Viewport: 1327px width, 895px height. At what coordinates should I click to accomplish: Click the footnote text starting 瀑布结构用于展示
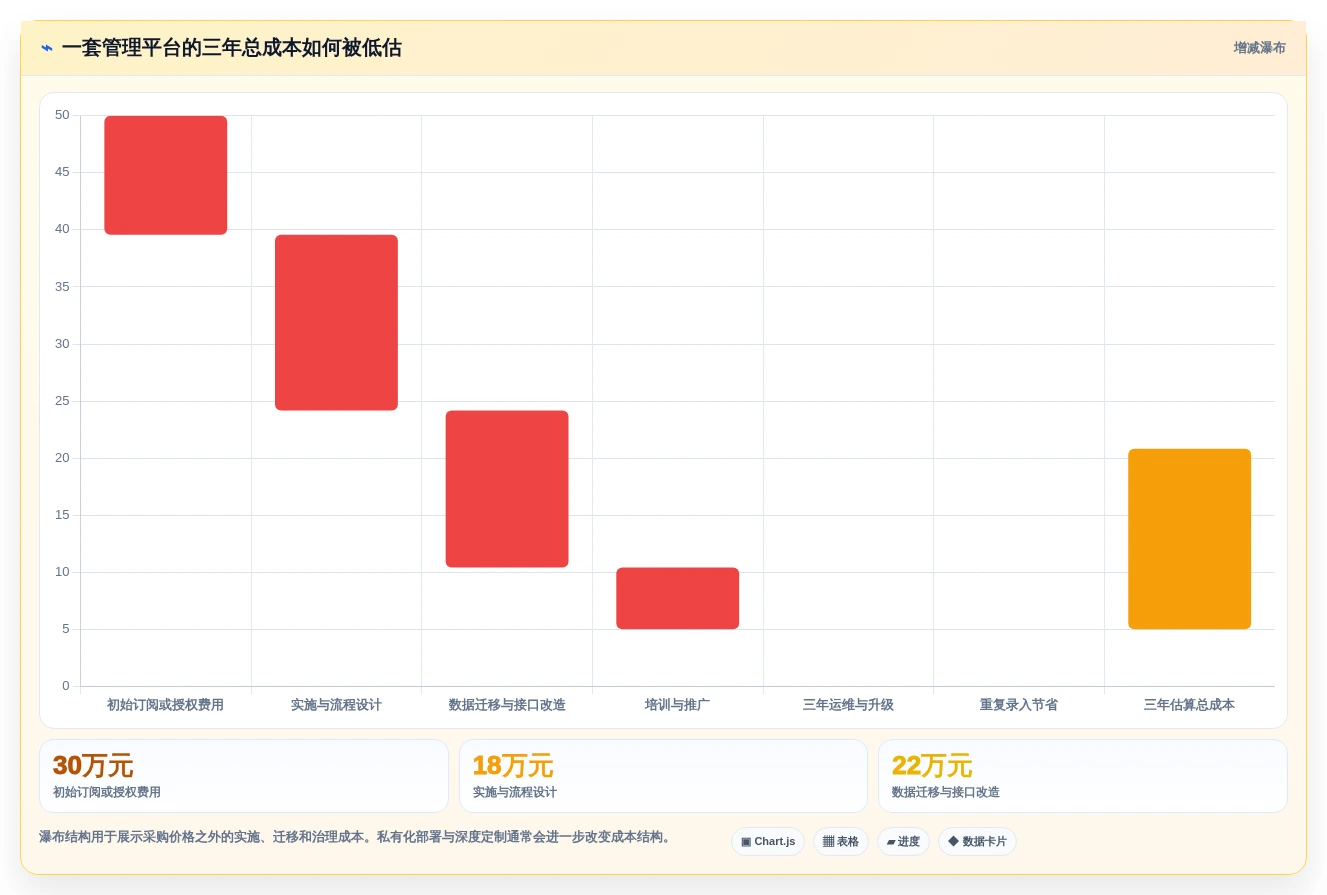pyautogui.click(x=355, y=837)
